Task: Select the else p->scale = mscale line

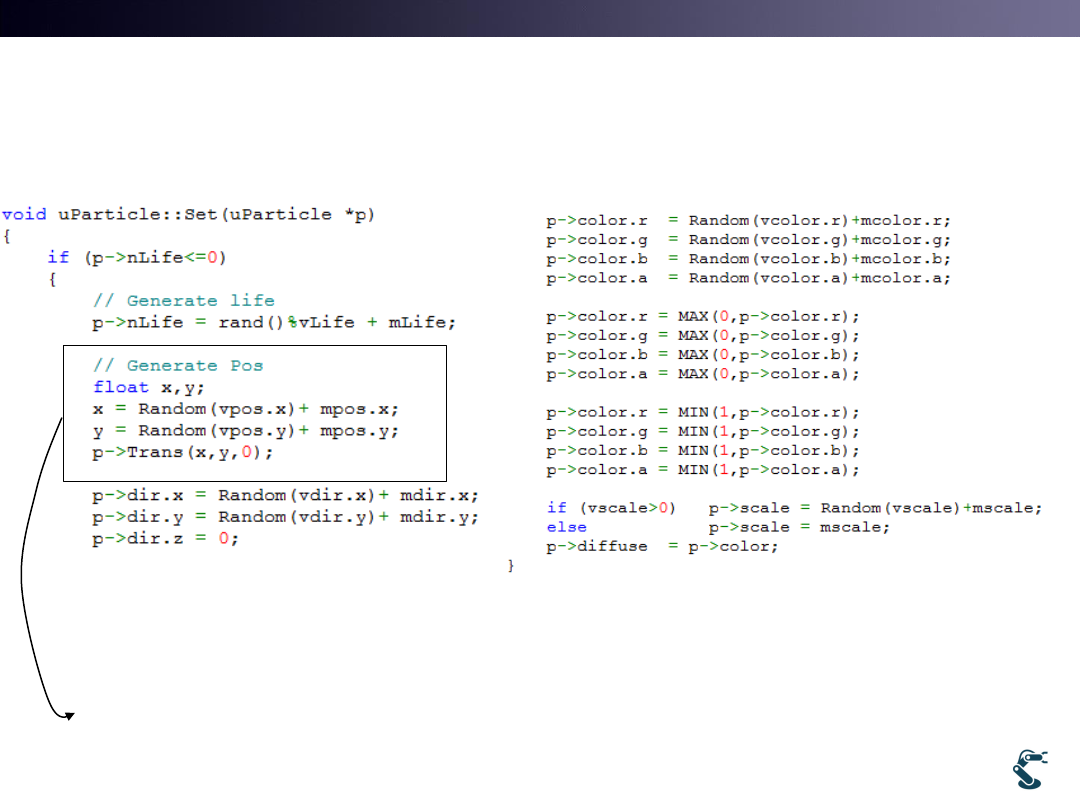Action: click(717, 527)
